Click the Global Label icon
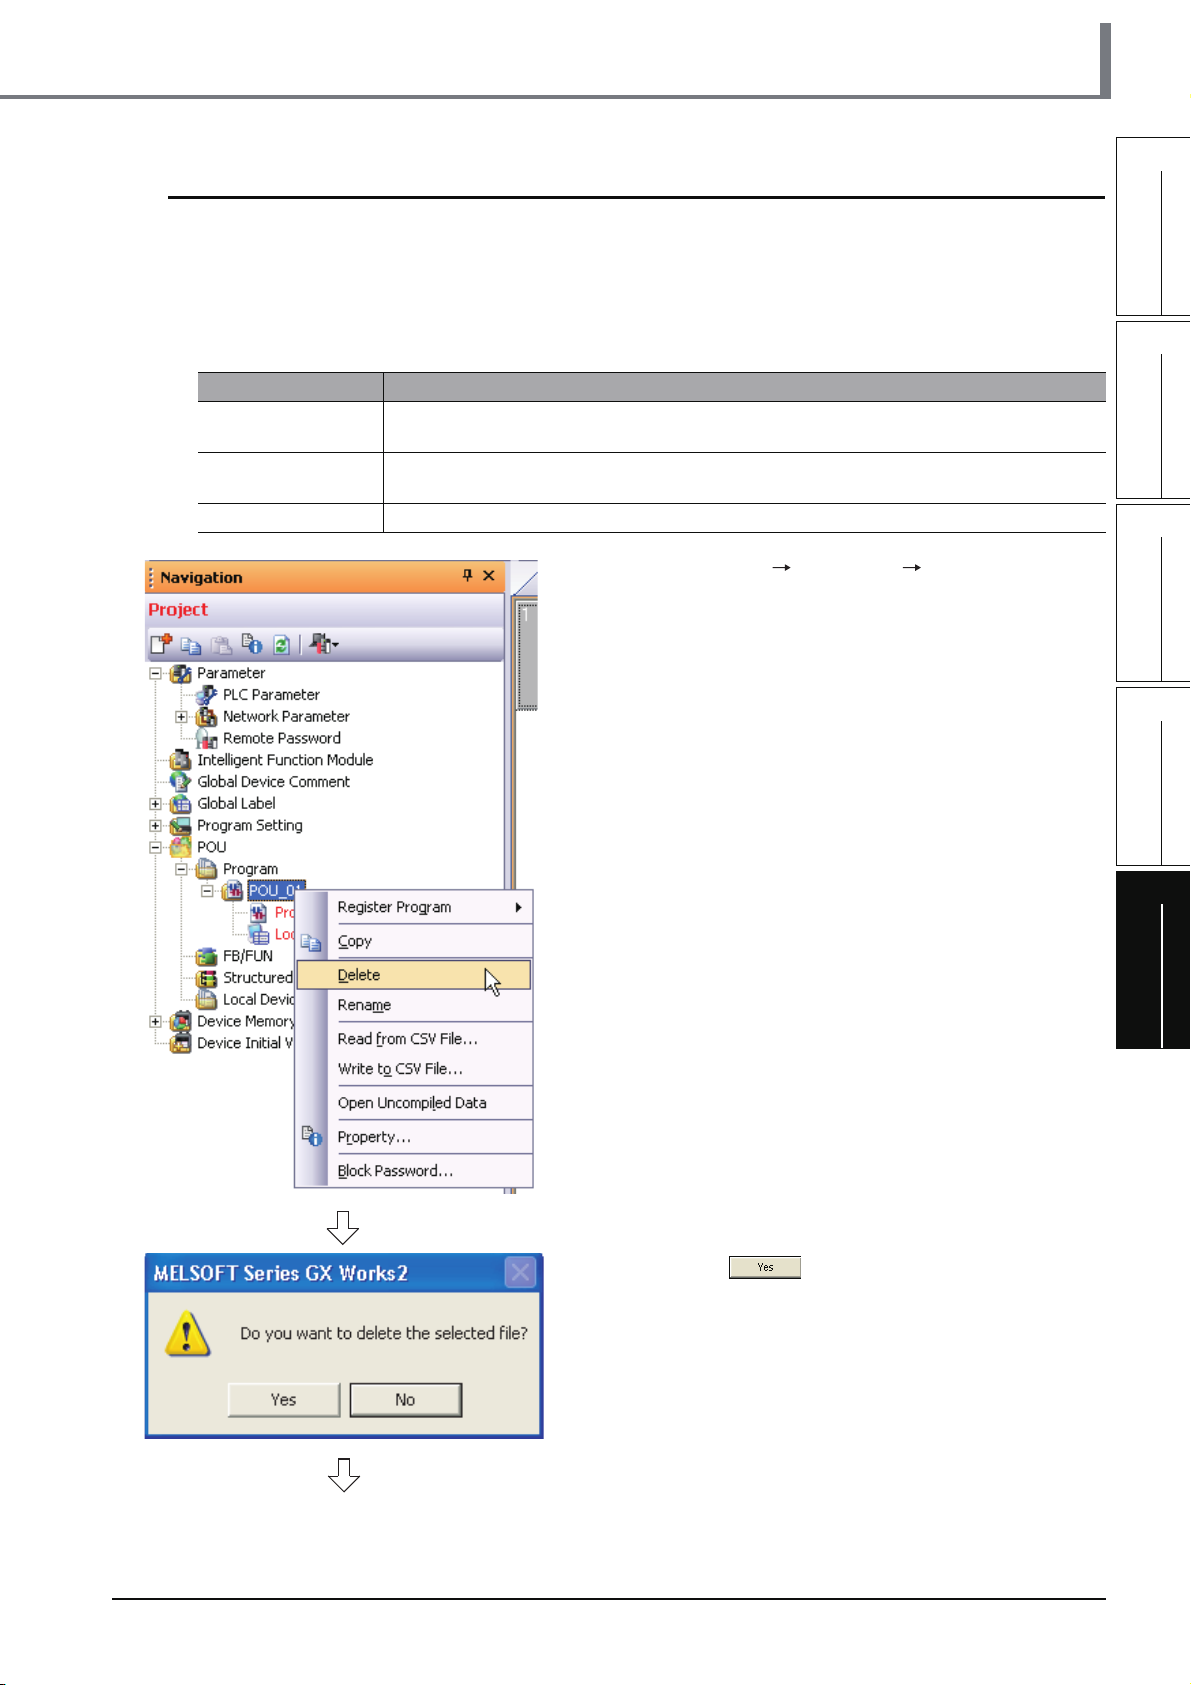The image size is (1191, 1685). pos(181,804)
